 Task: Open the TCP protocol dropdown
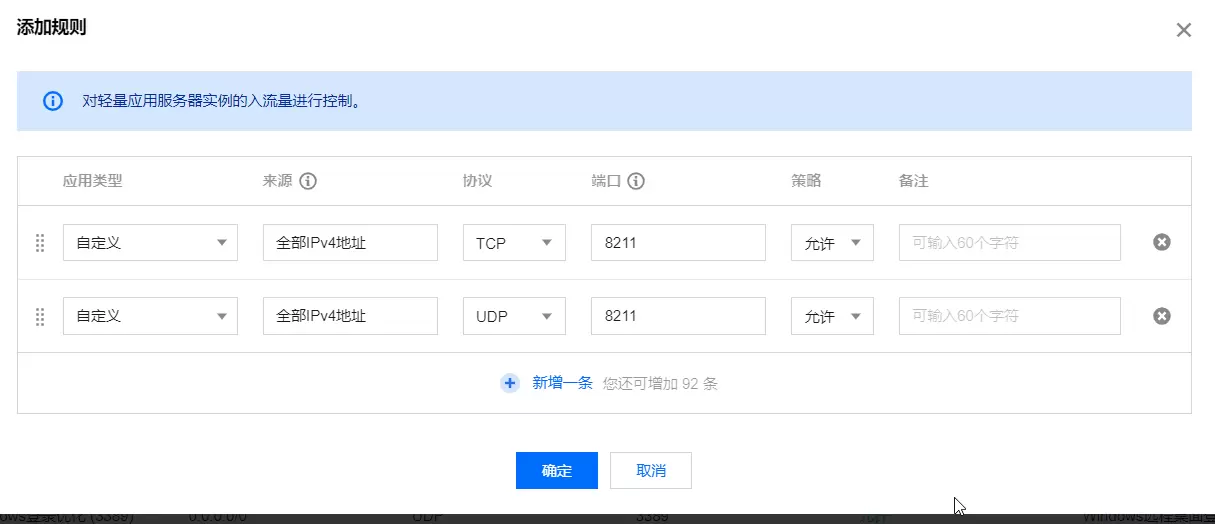coord(514,243)
